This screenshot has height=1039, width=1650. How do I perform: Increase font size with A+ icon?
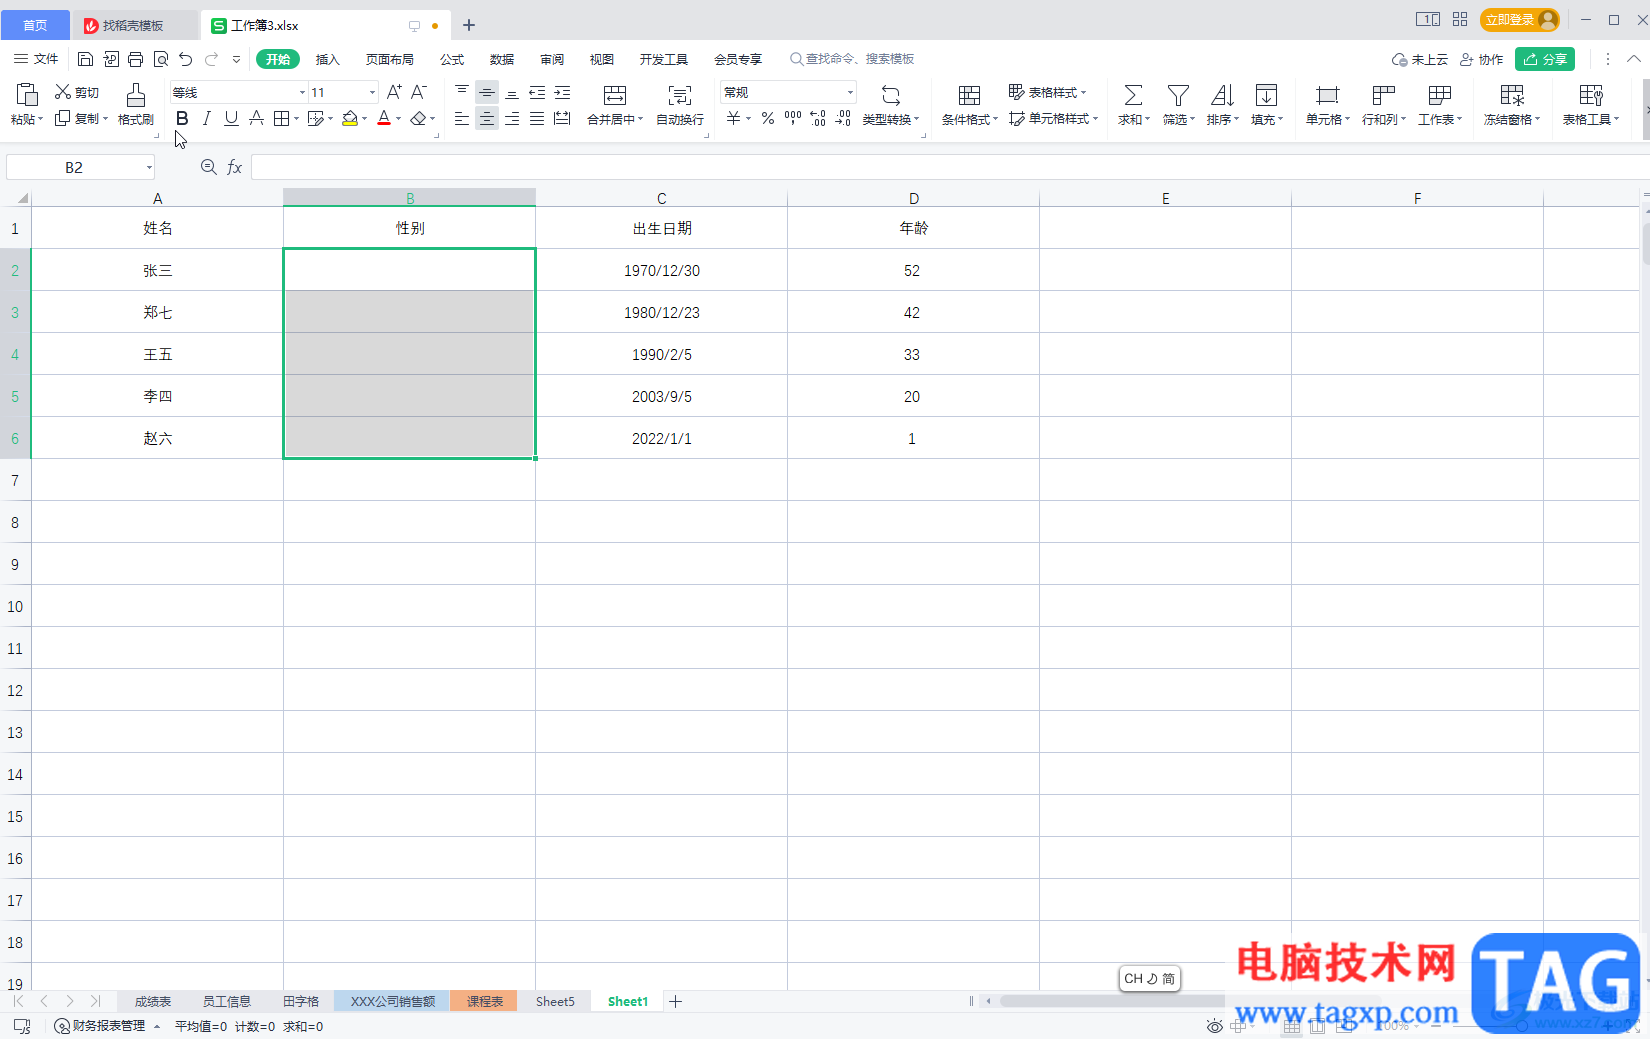point(394,92)
